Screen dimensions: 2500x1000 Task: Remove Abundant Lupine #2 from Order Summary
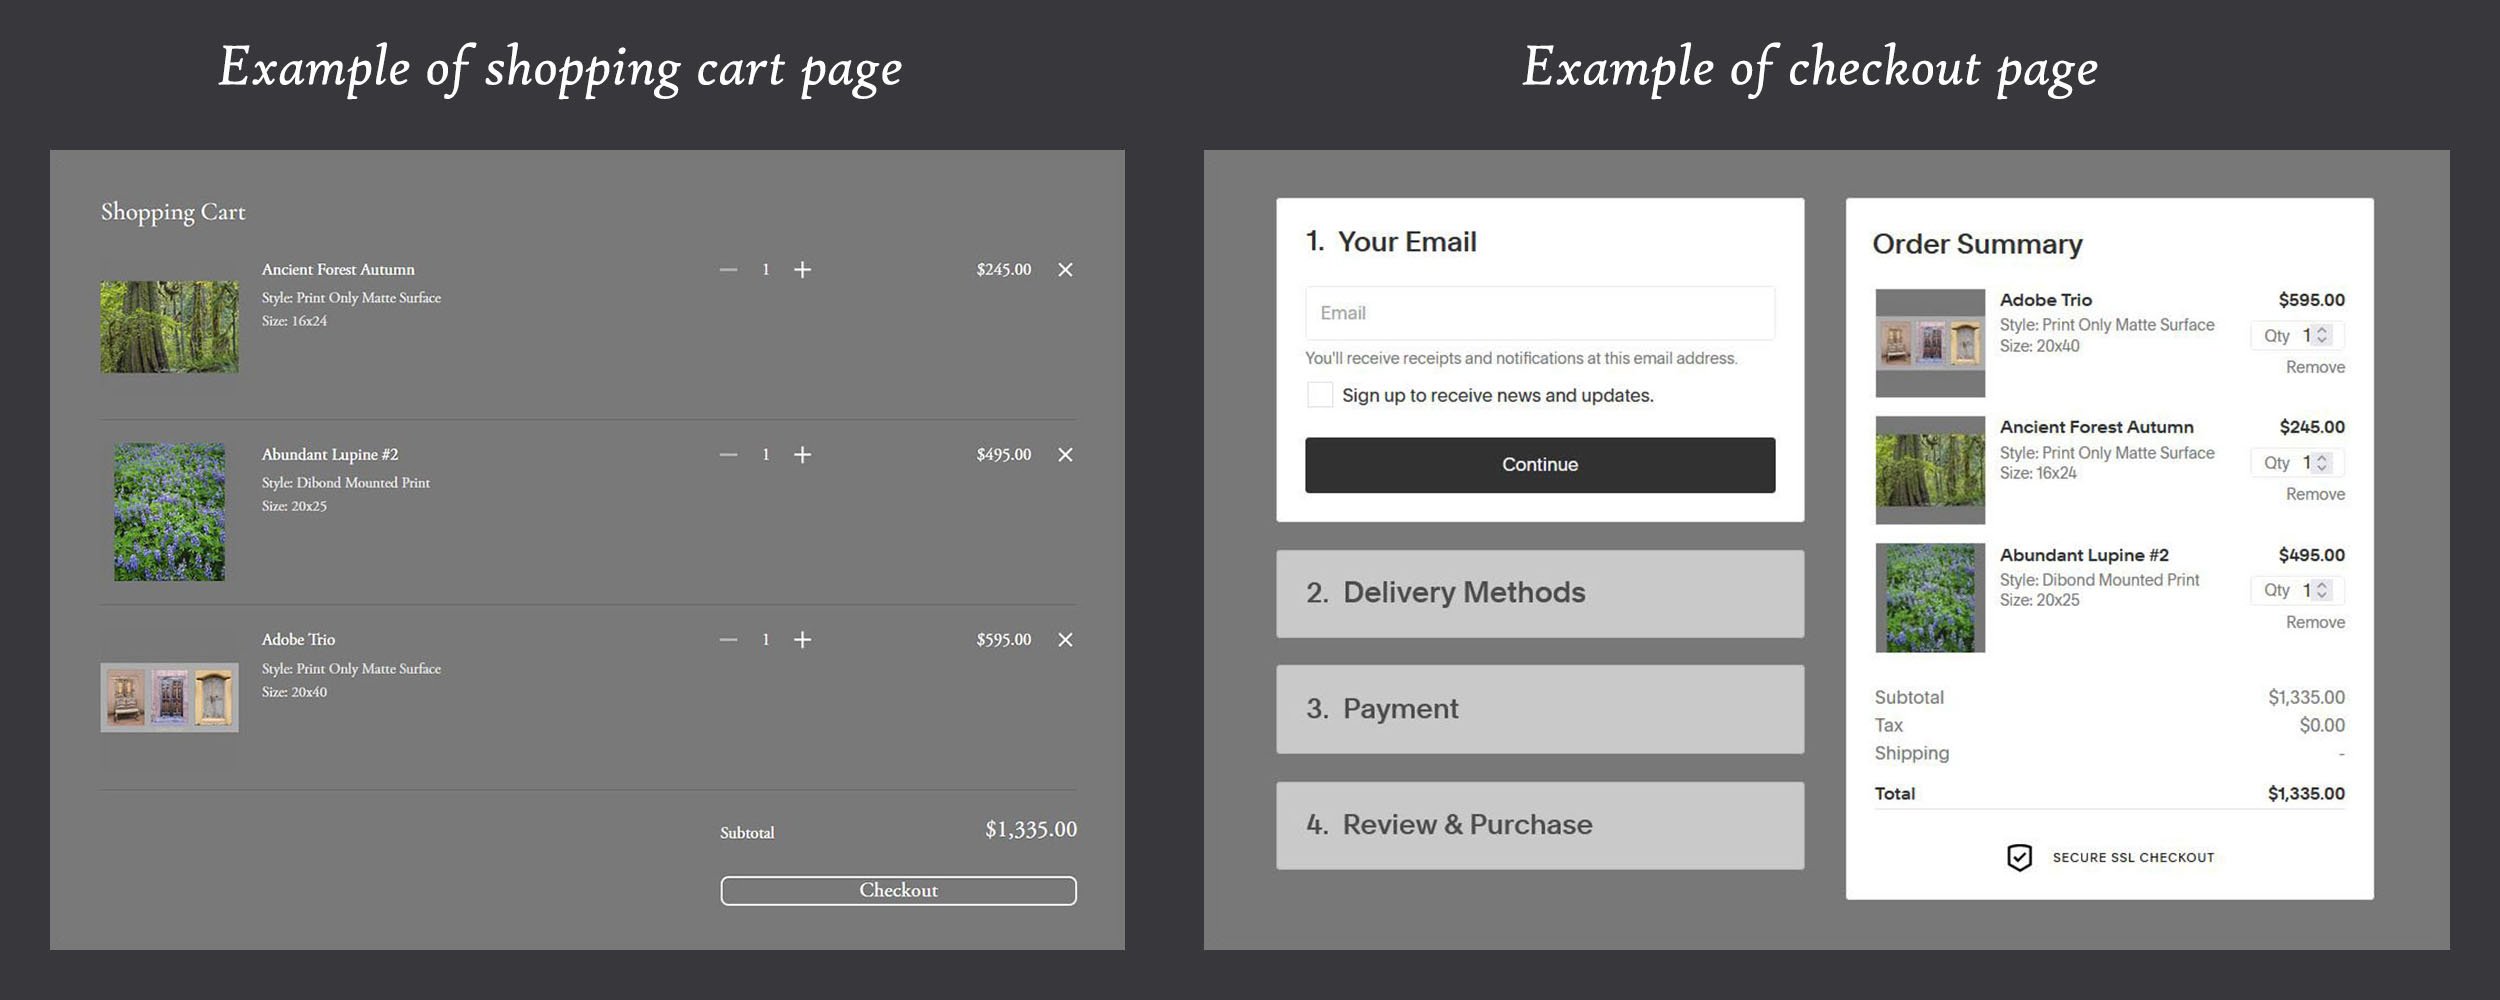(x=2315, y=623)
